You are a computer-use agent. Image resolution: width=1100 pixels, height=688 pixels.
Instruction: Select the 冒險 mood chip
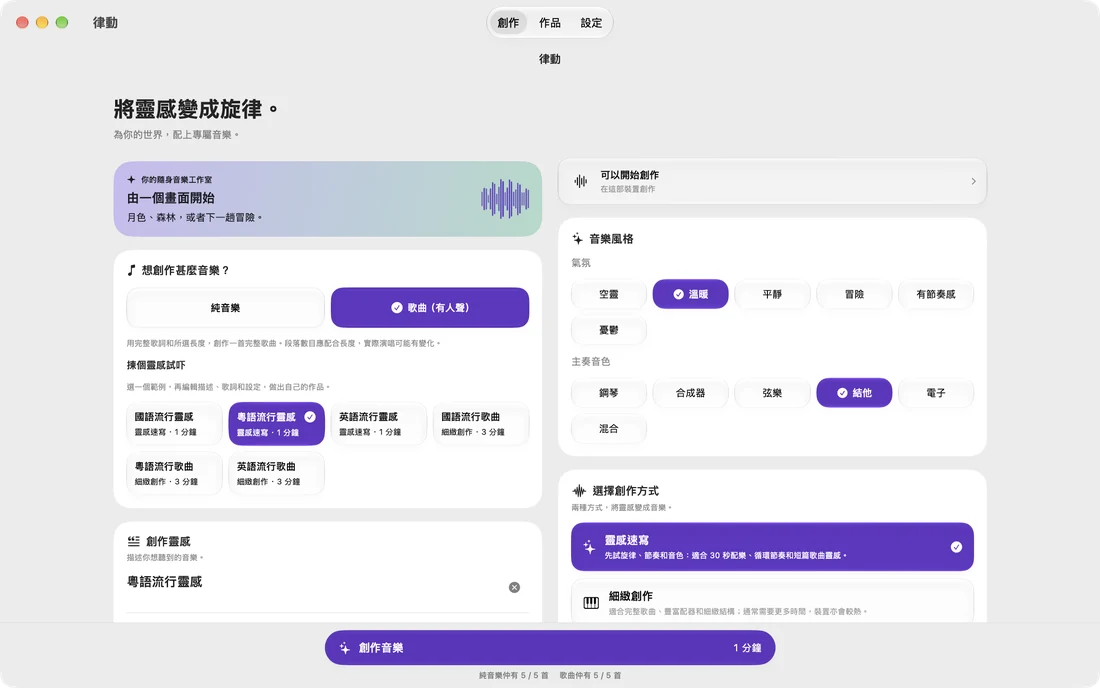coord(854,294)
